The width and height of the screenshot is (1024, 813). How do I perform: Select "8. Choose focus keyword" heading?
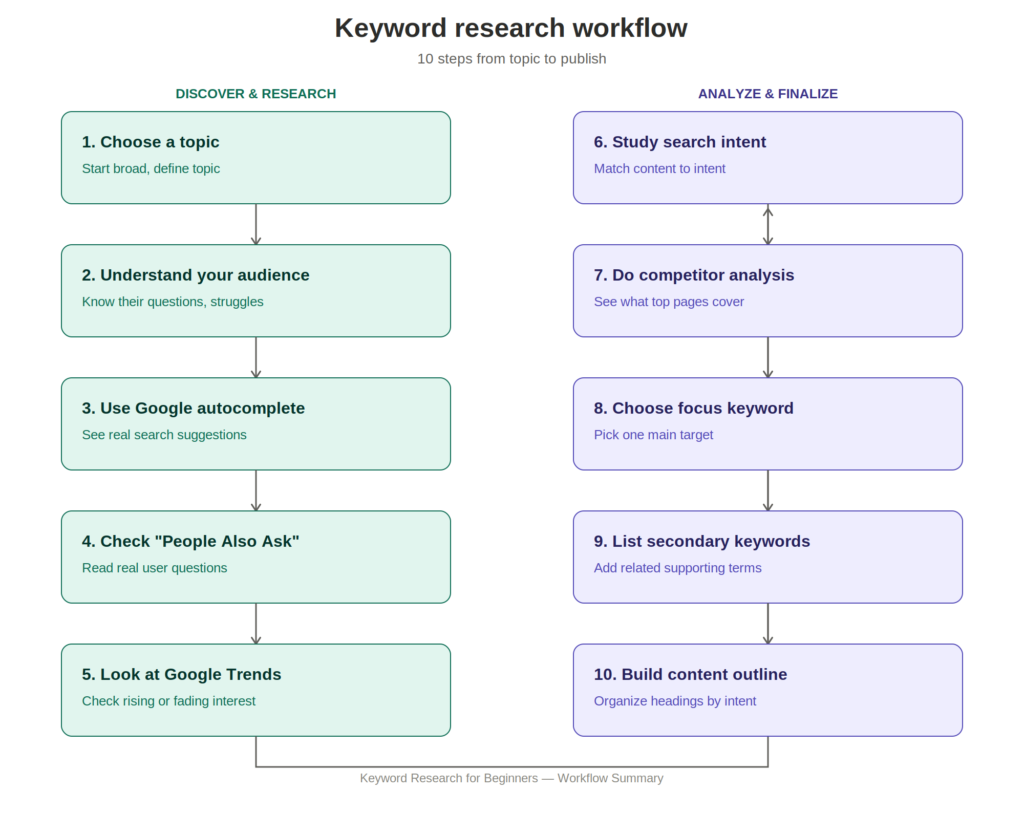pos(694,408)
